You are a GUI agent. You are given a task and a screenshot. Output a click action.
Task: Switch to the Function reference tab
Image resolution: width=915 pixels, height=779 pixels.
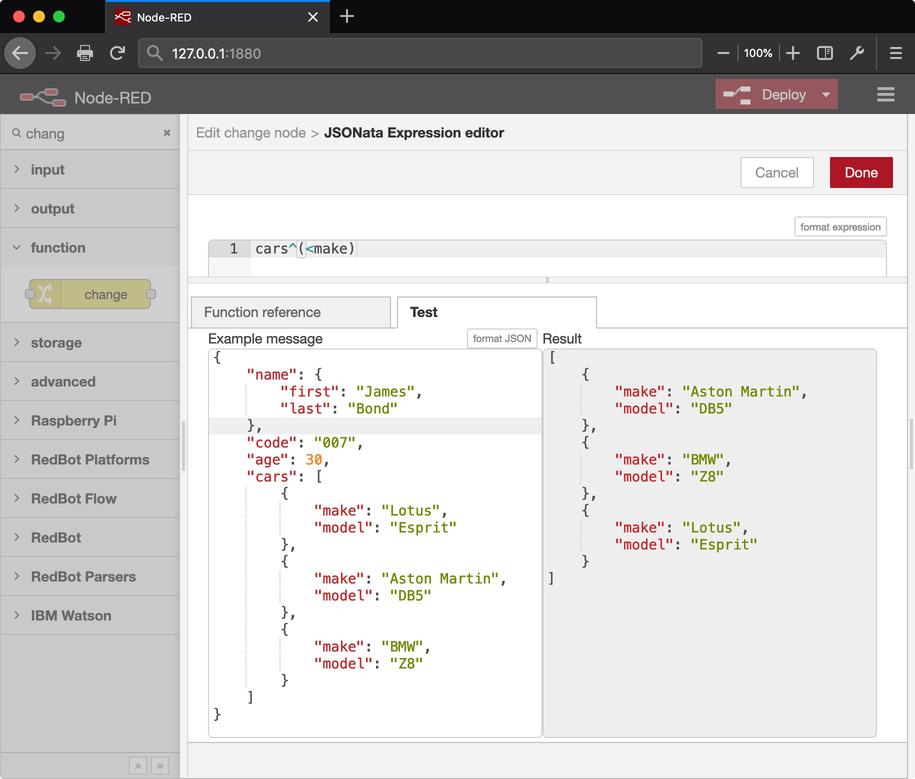(291, 312)
